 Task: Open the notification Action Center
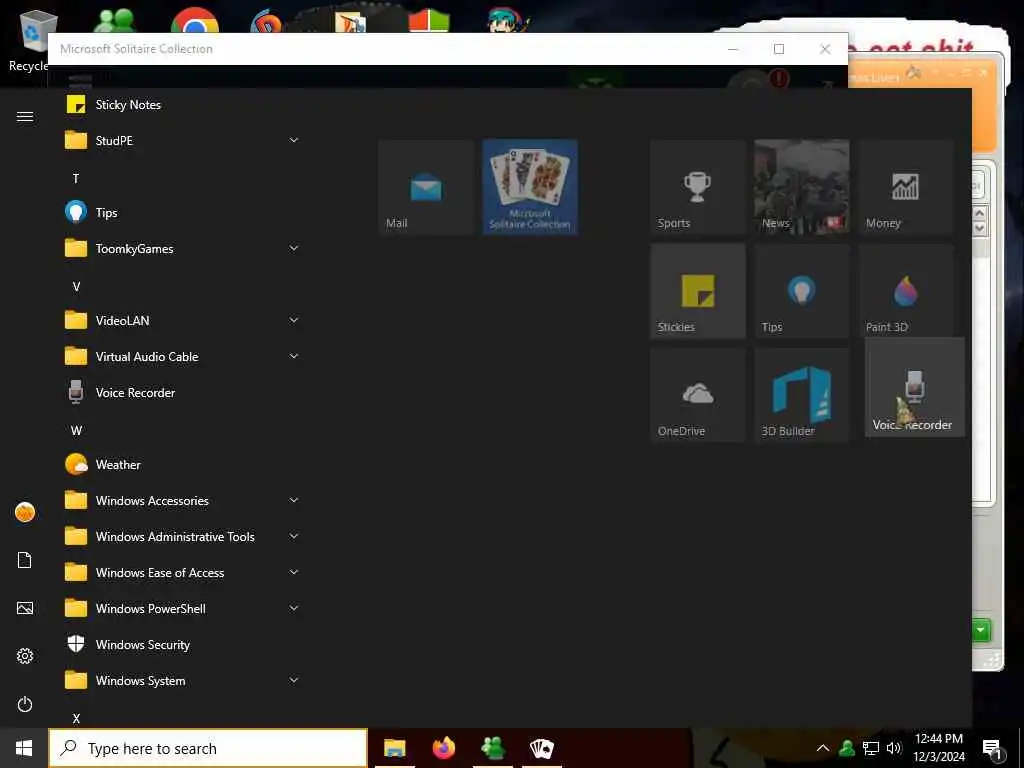tap(992, 749)
